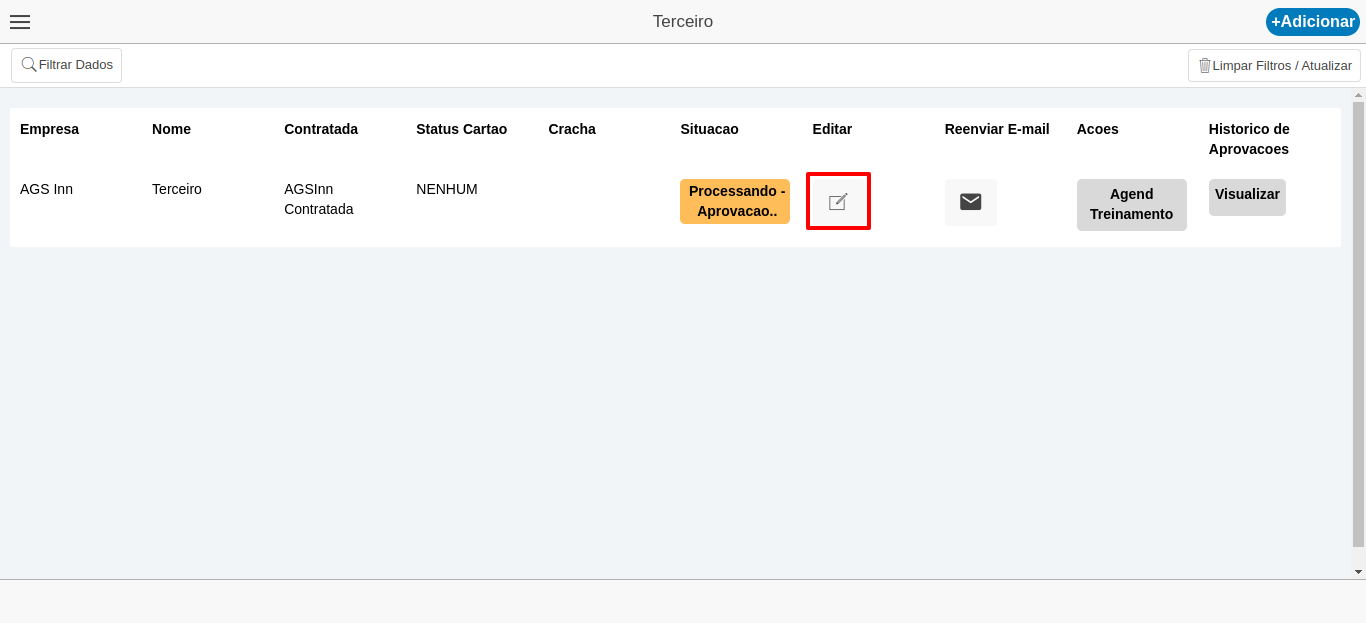Open the Filtrar Dados search filter

point(67,65)
